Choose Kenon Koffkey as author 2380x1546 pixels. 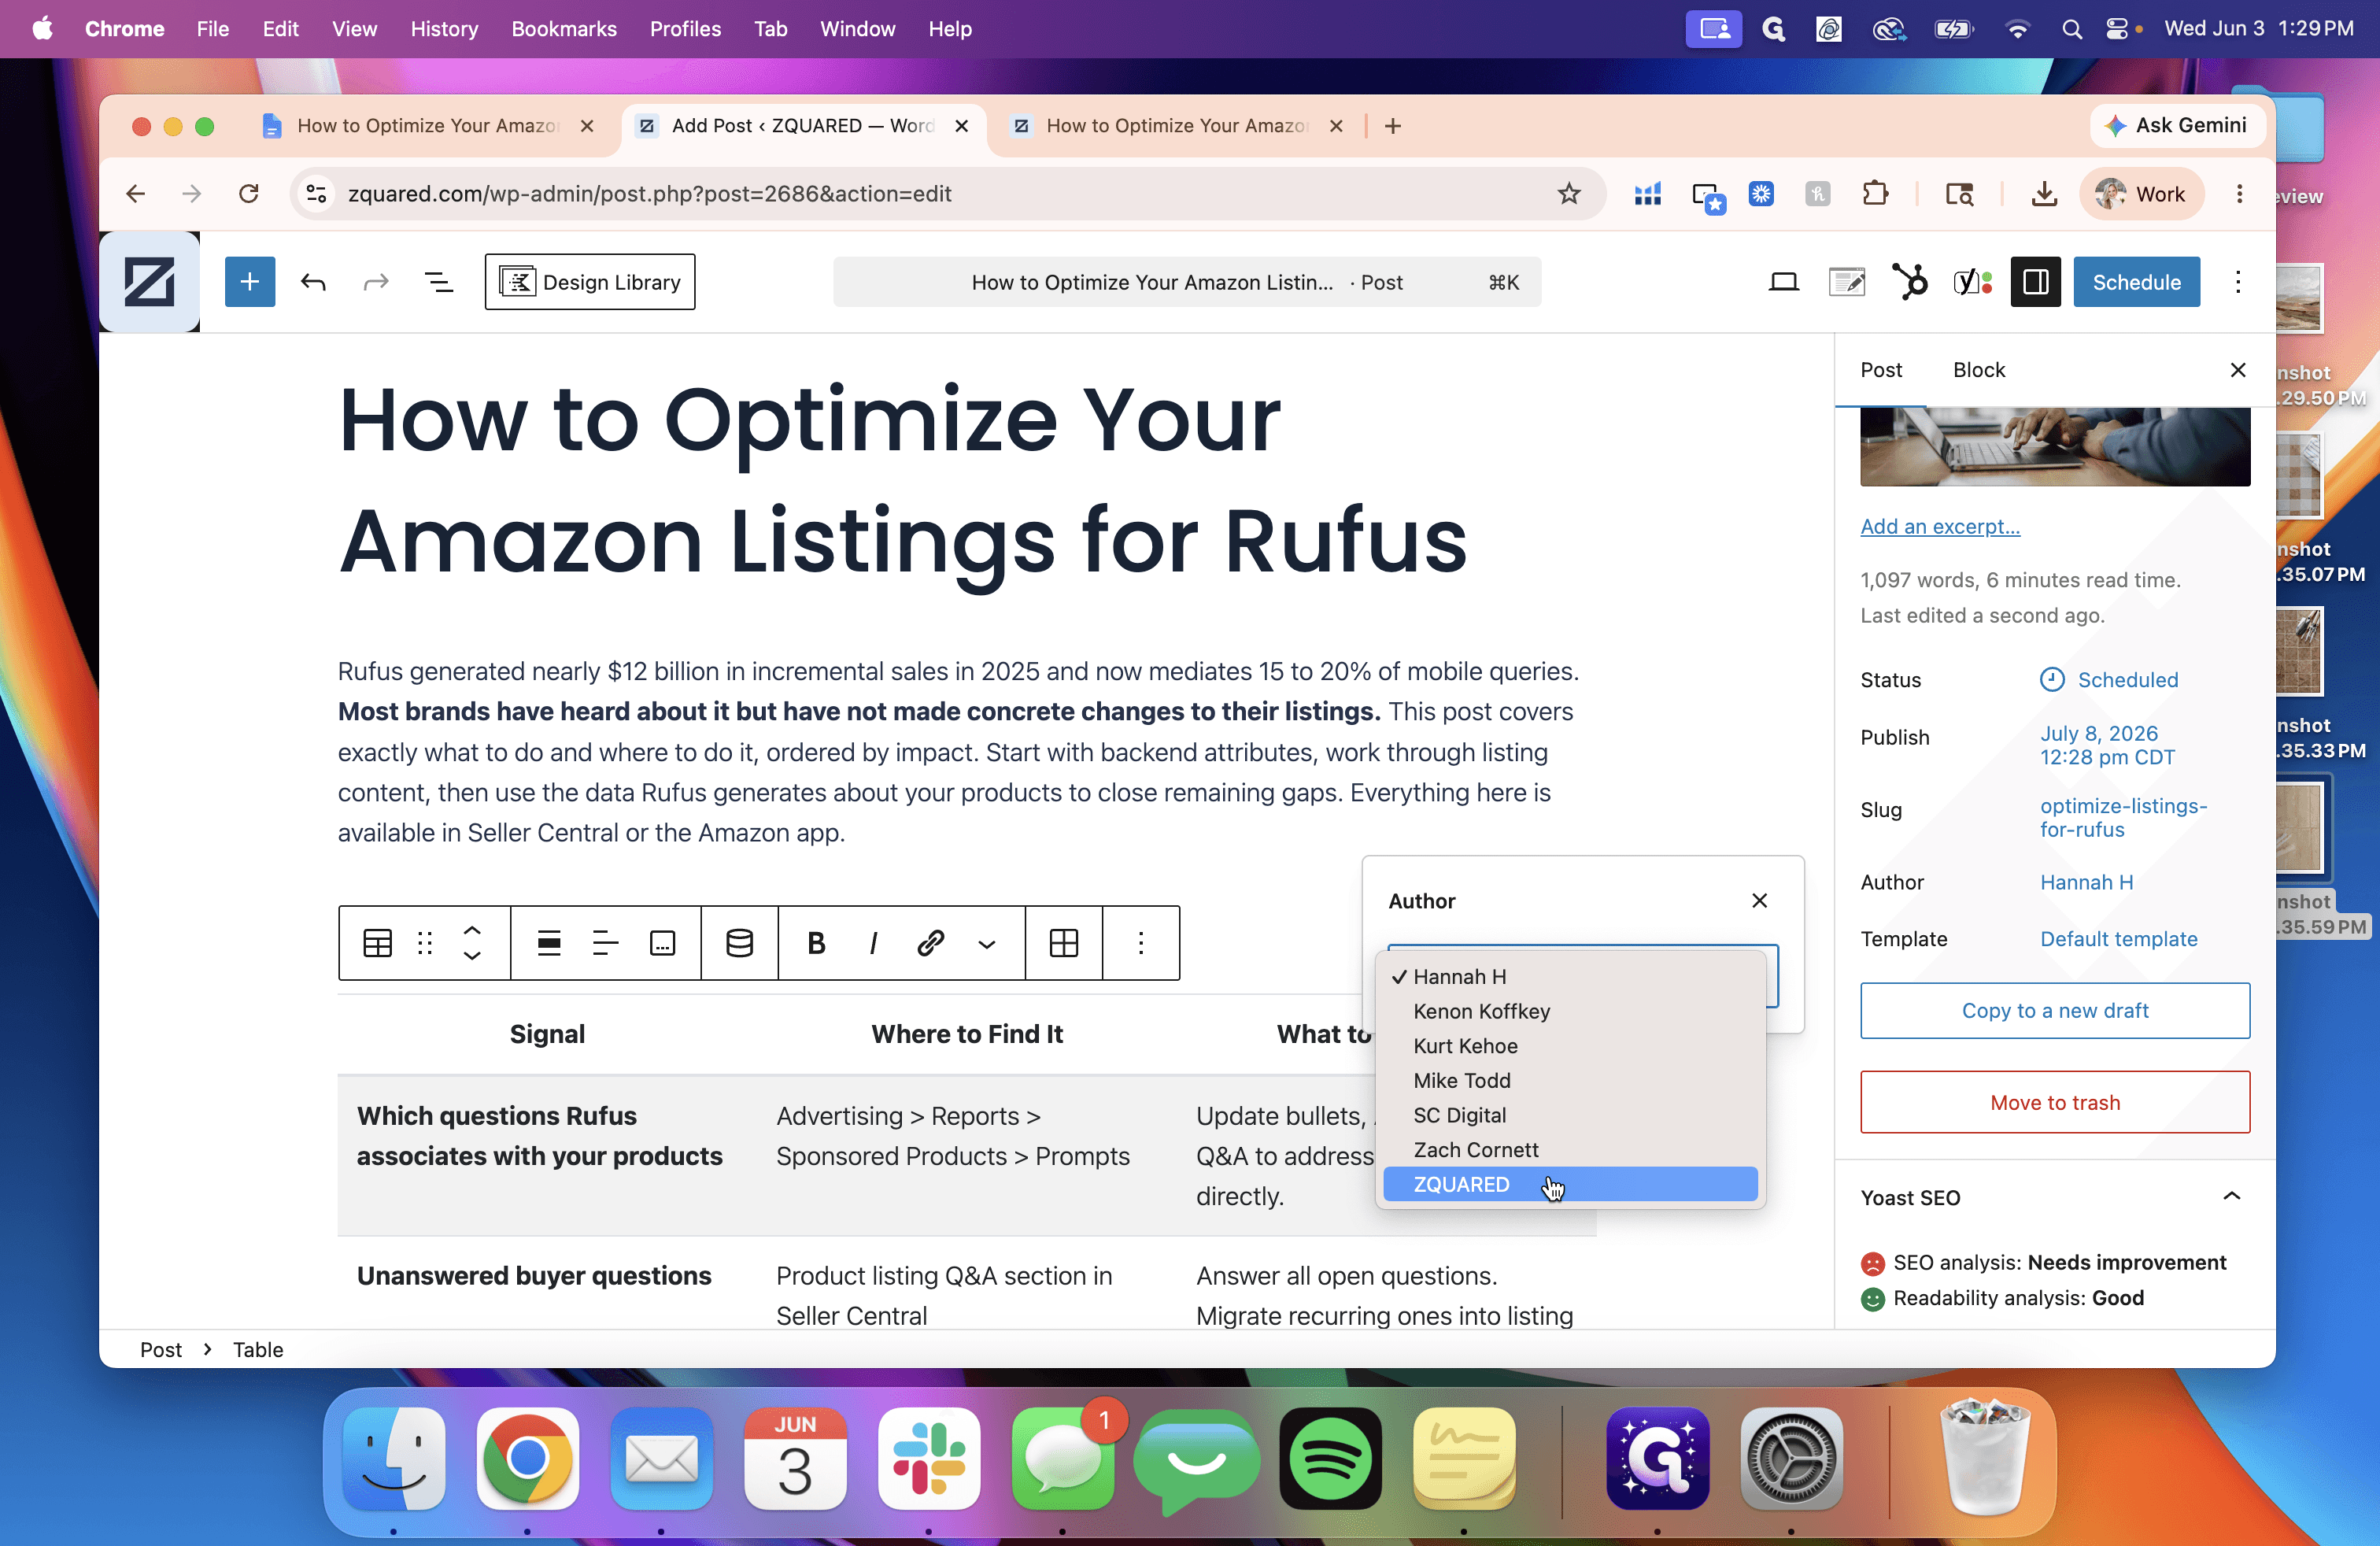click(1570, 1011)
